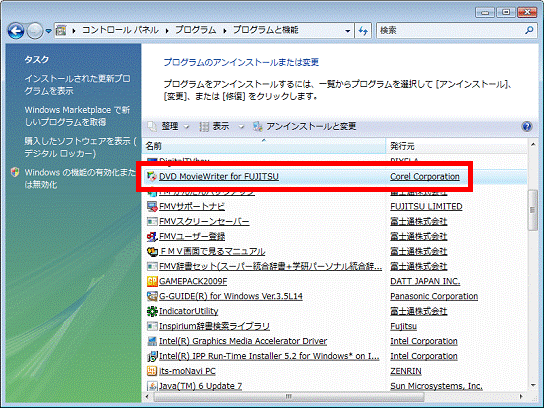
Task: Click the FMVユーザー登録 icon
Action: (152, 237)
